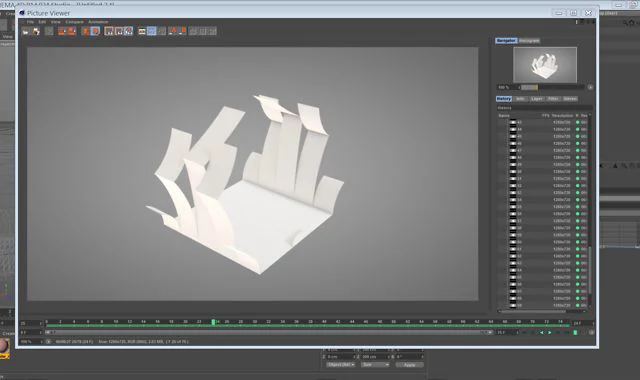Click the film strip icon in toolbar
The image size is (640, 380).
click(142, 31)
